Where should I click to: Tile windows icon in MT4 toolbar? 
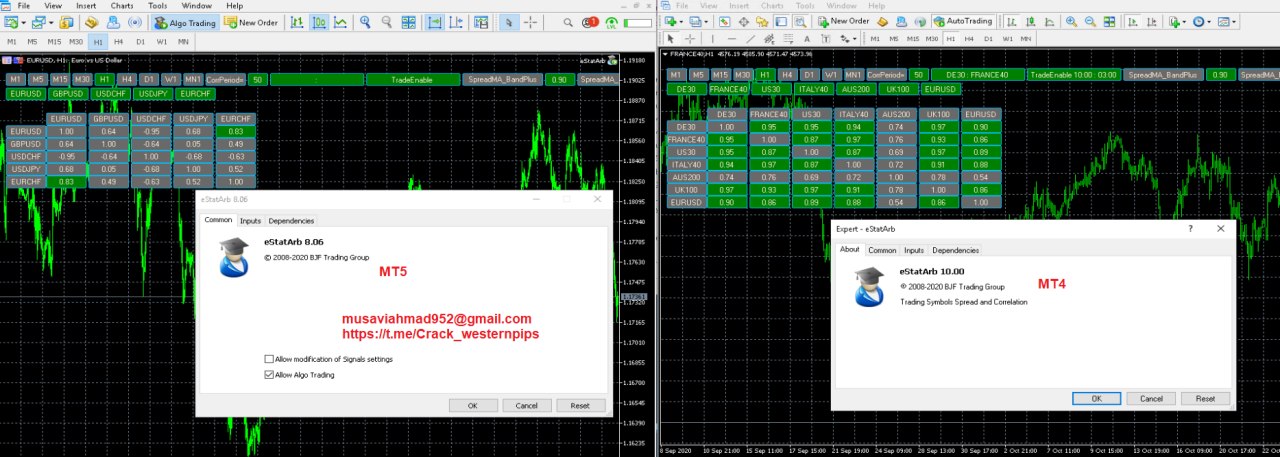point(1109,21)
